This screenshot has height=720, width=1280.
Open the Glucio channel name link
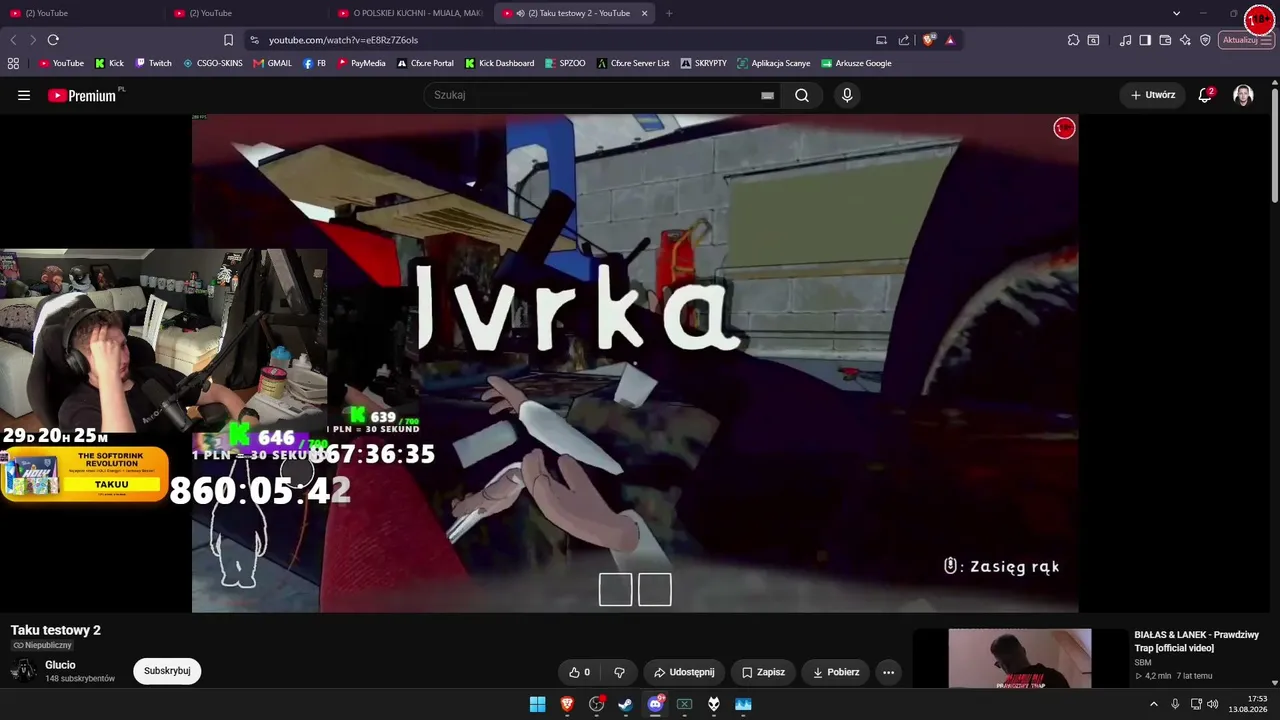(x=60, y=665)
